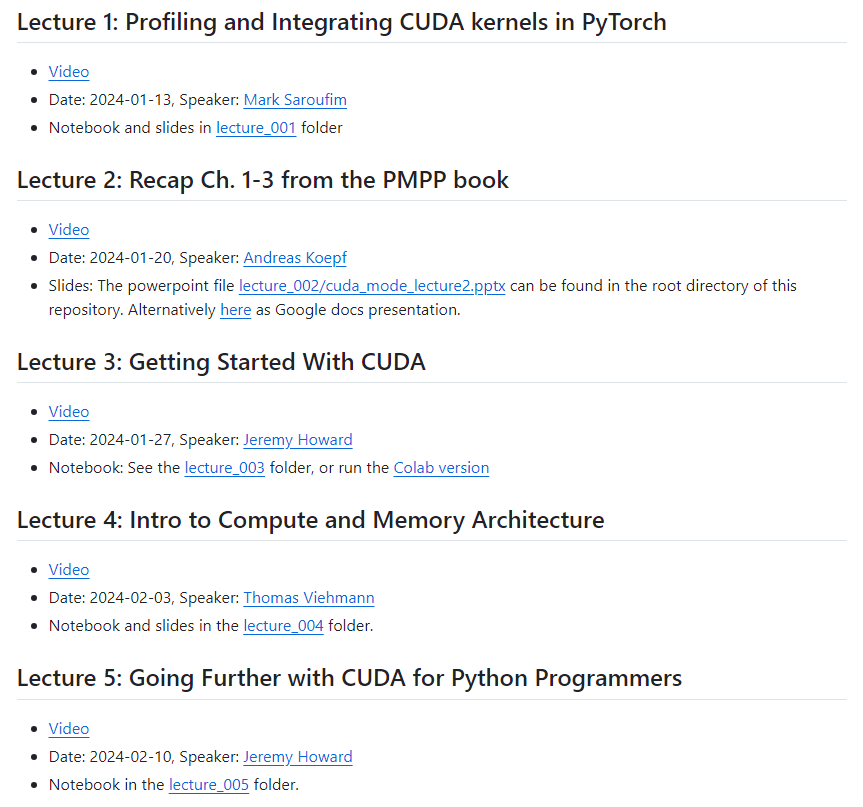This screenshot has width=863, height=807.
Task: Open Jeremy Howard link under Lecture 3
Action: pyautogui.click(x=298, y=440)
